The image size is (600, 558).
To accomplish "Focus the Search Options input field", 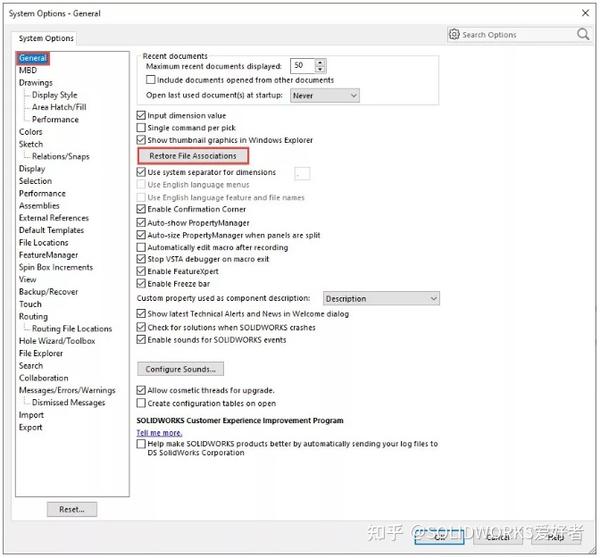I will click(517, 35).
